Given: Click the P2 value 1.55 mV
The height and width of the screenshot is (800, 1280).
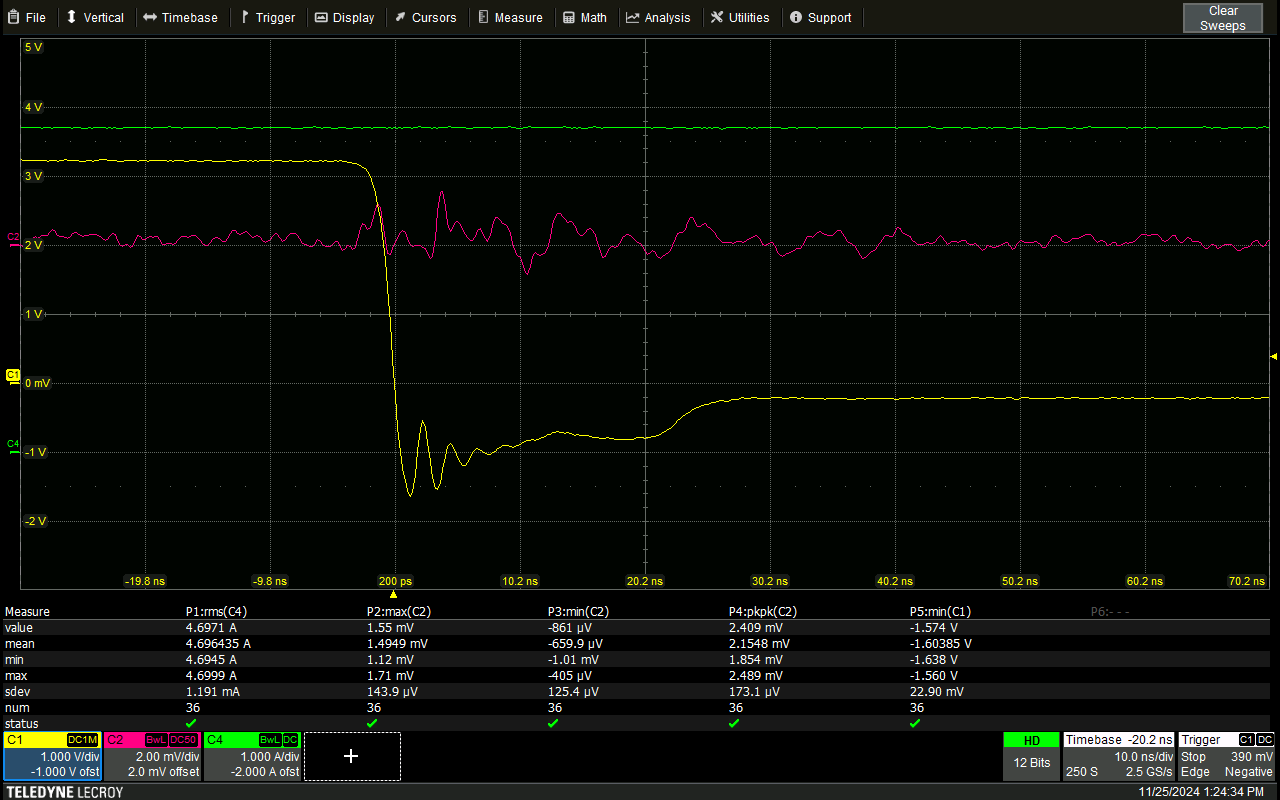Looking at the screenshot, I should coord(389,628).
